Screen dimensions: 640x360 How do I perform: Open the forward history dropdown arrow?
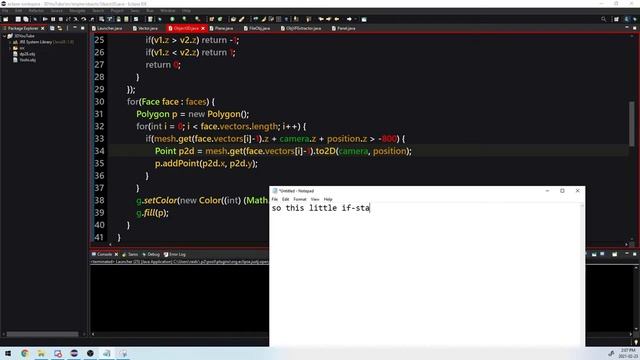pyautogui.click(x=356, y=19)
